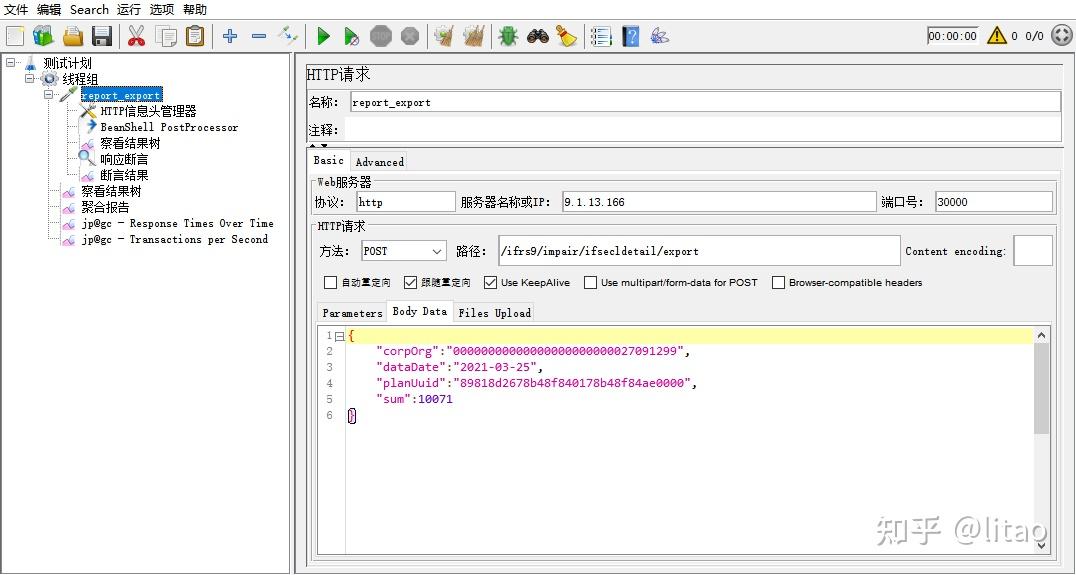Open the Function Helper list icon
1076x575 pixels.
tap(601, 36)
